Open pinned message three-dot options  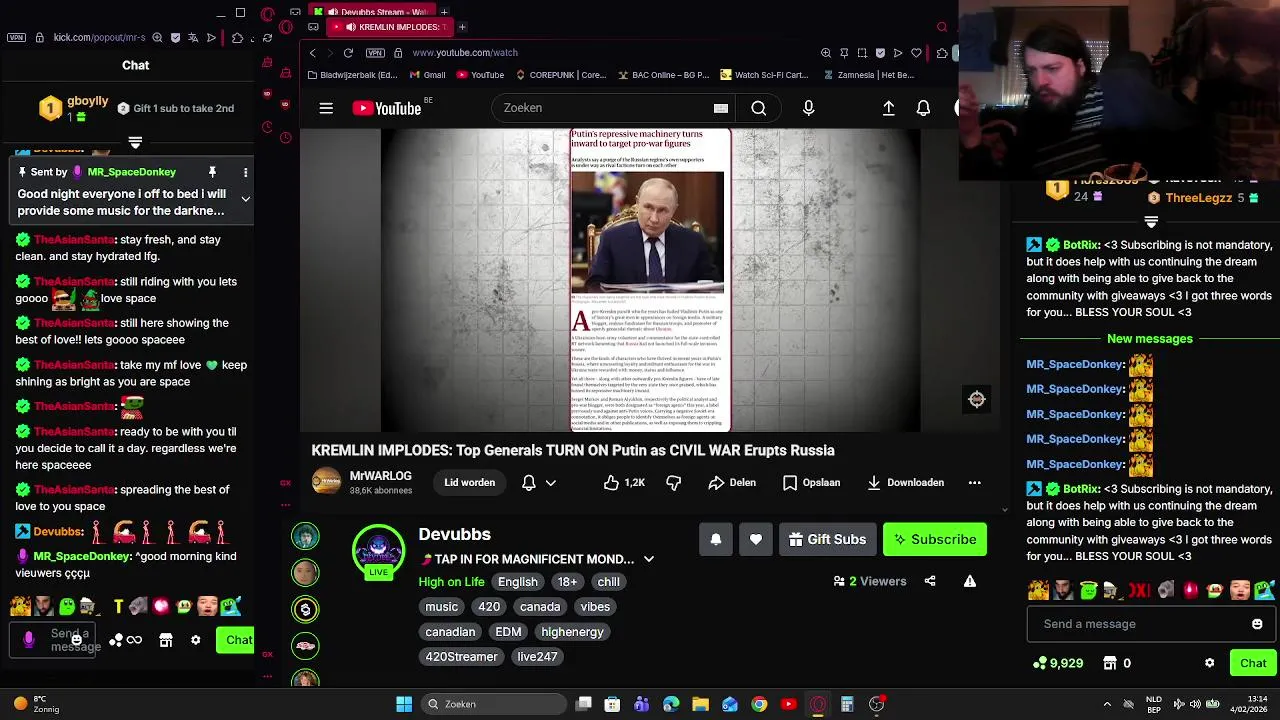(x=245, y=172)
